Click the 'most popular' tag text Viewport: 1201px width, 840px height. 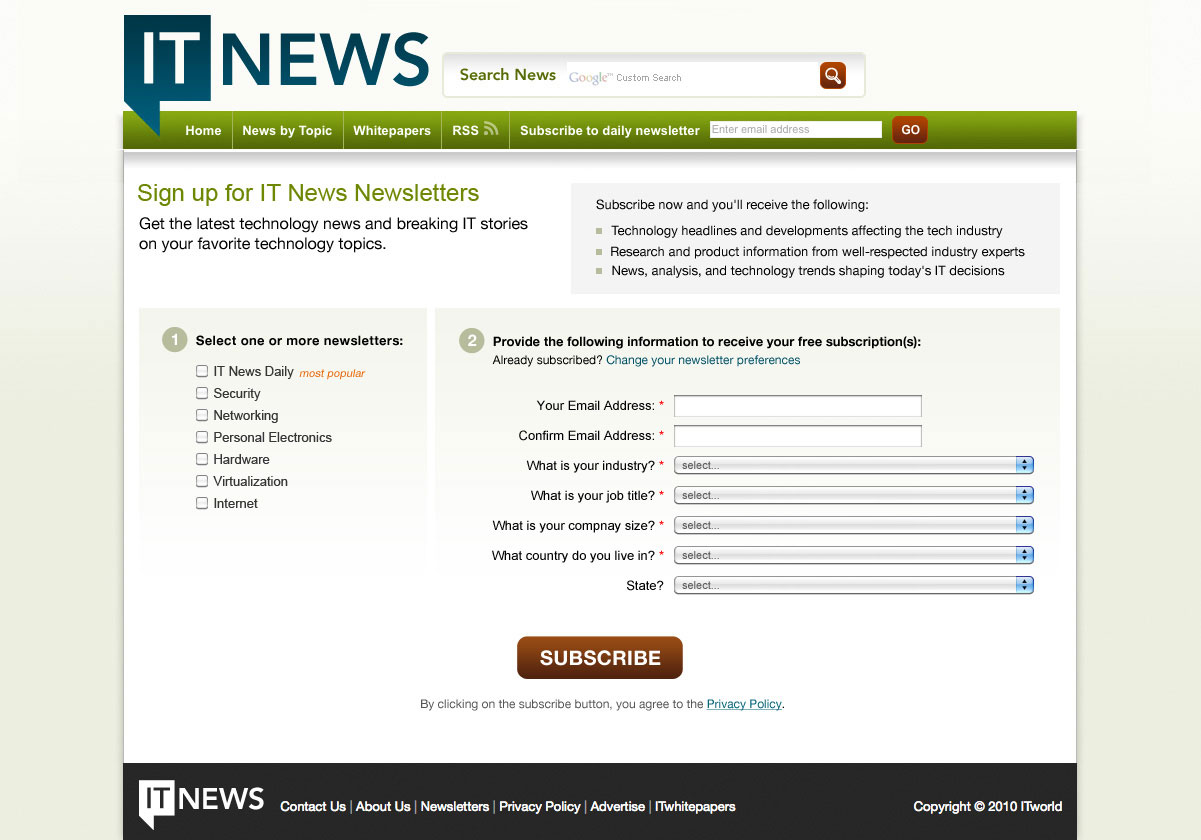click(332, 373)
